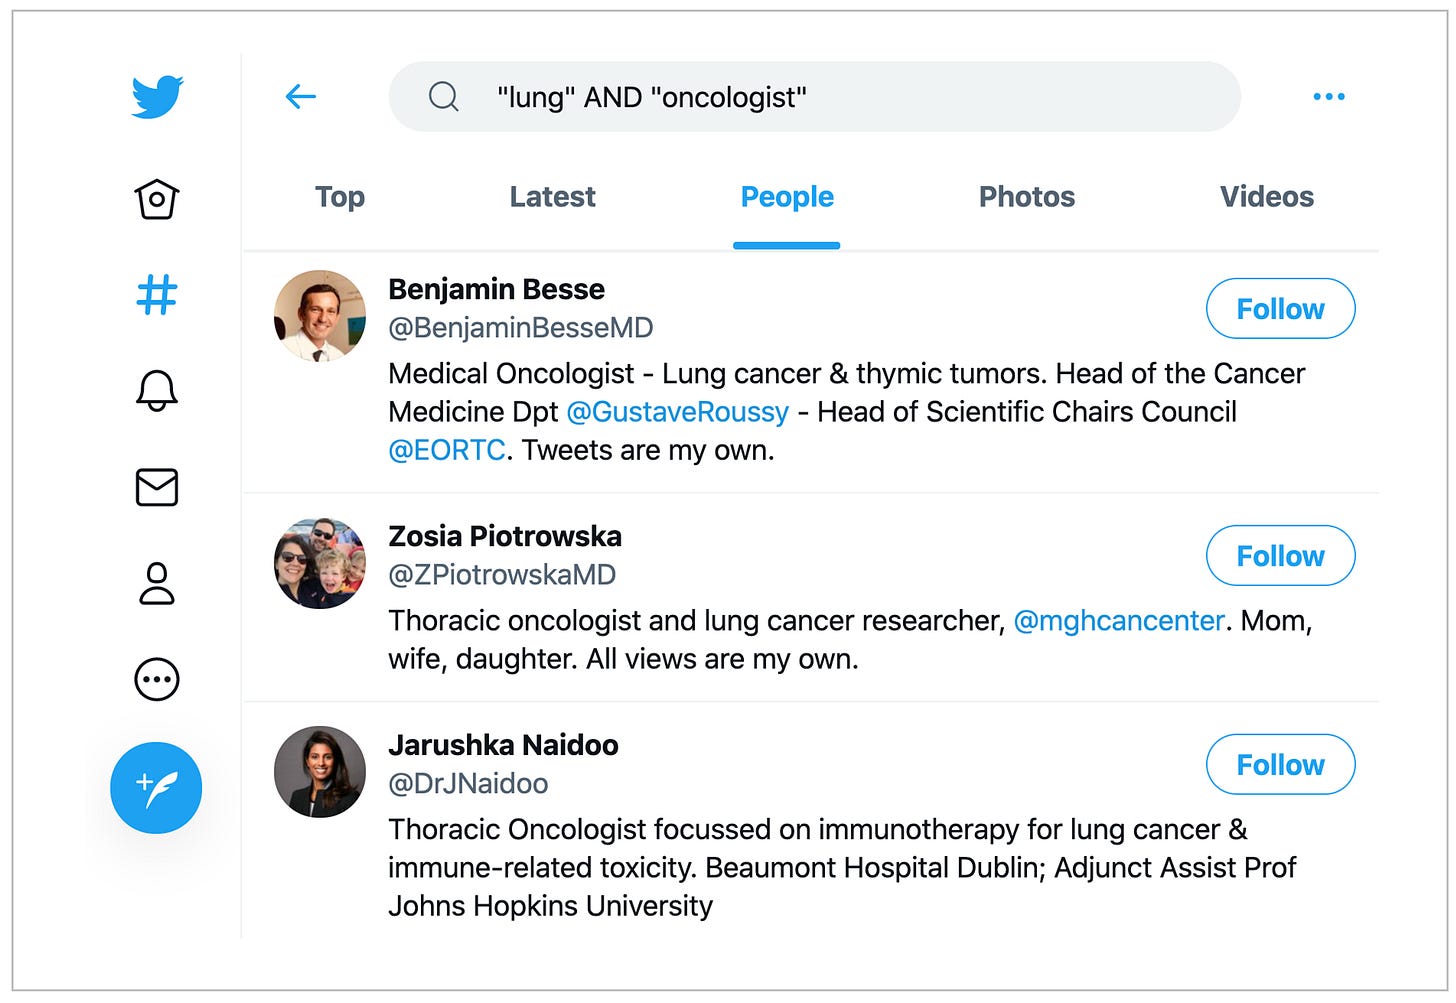Open Jarushka Naidoo's profile photo
1456x1003 pixels.
pyautogui.click(x=320, y=772)
